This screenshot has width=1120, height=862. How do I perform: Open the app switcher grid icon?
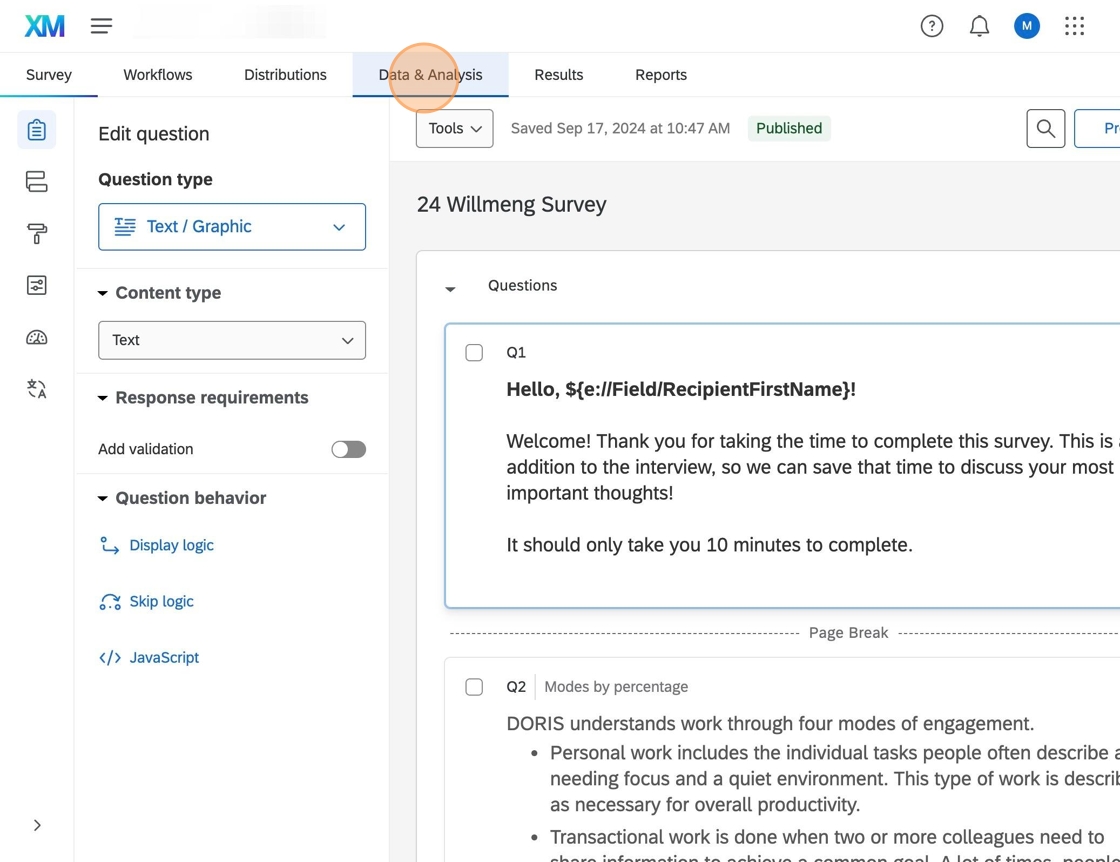(x=1074, y=26)
